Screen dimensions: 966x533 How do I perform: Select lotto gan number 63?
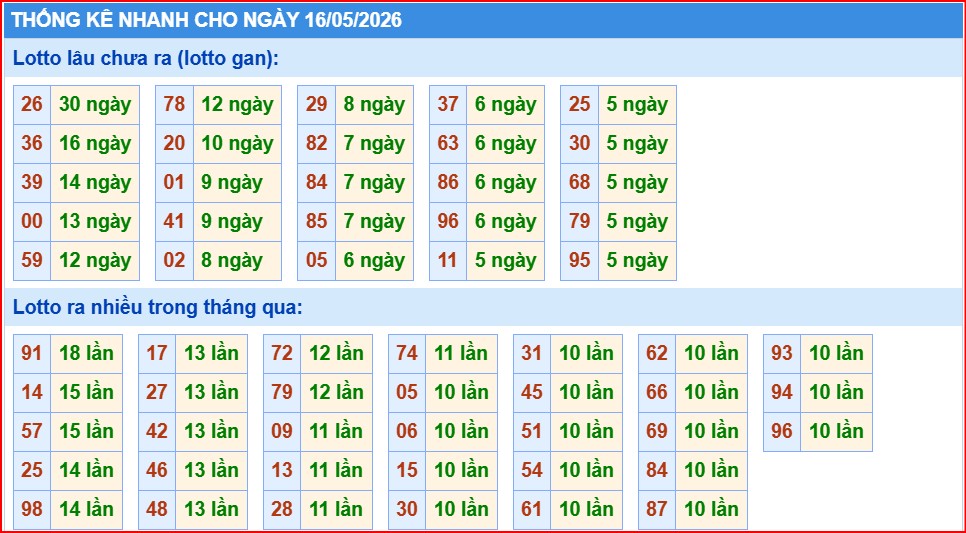448,144
